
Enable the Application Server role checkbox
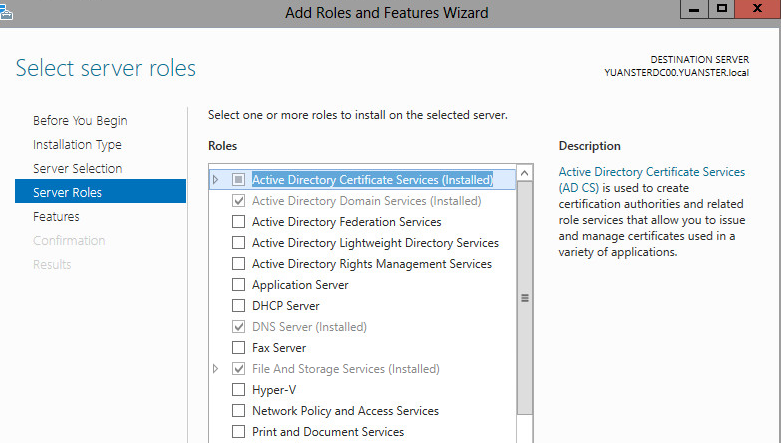pyautogui.click(x=239, y=285)
